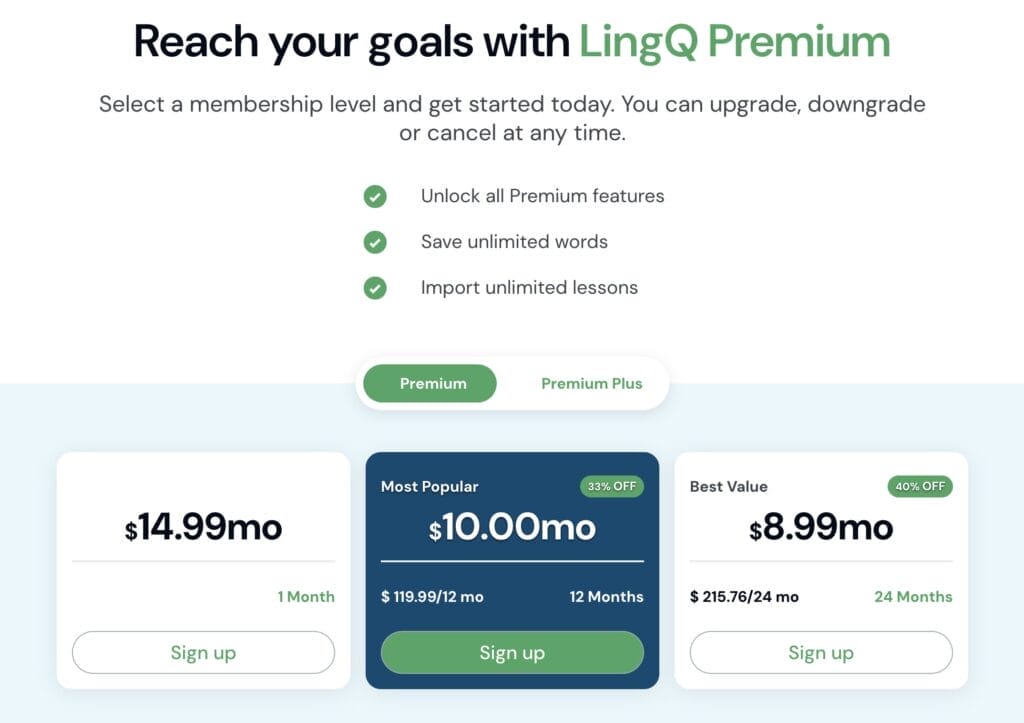Click the Best Value label

pos(729,487)
